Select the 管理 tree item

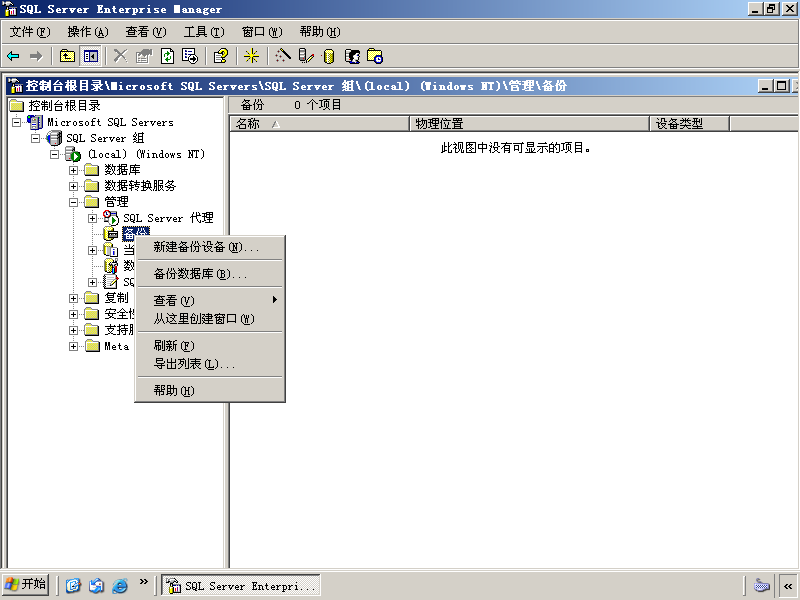(116, 202)
